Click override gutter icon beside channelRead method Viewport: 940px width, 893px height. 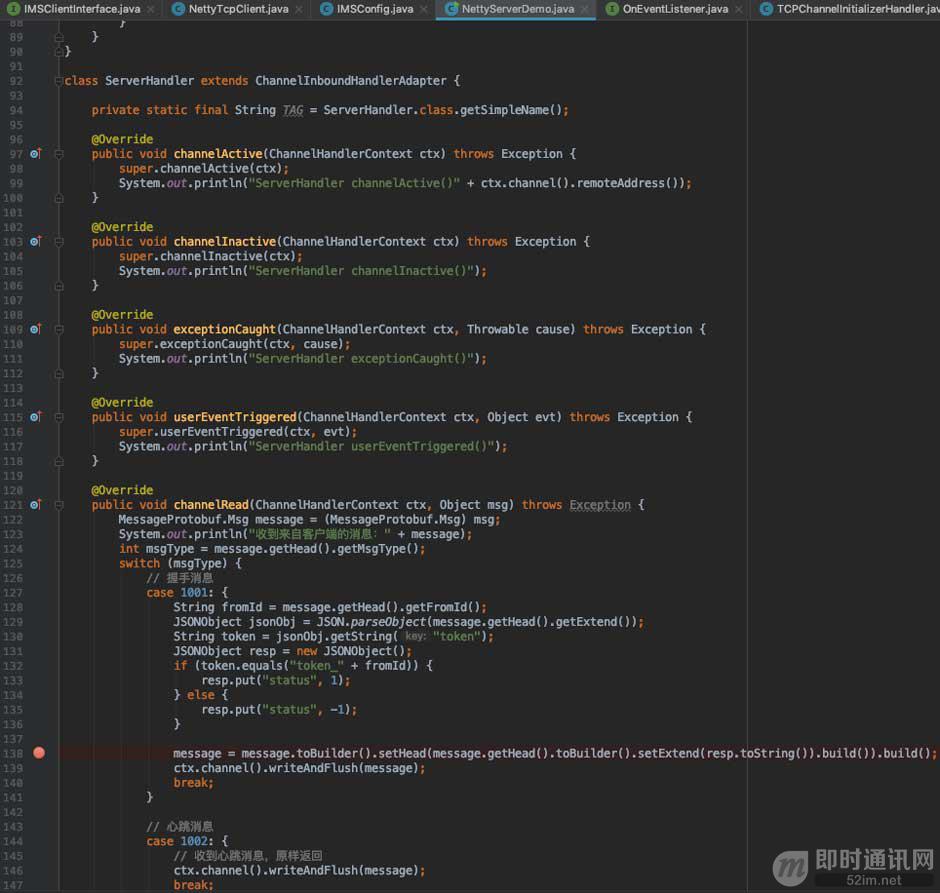[x=36, y=505]
